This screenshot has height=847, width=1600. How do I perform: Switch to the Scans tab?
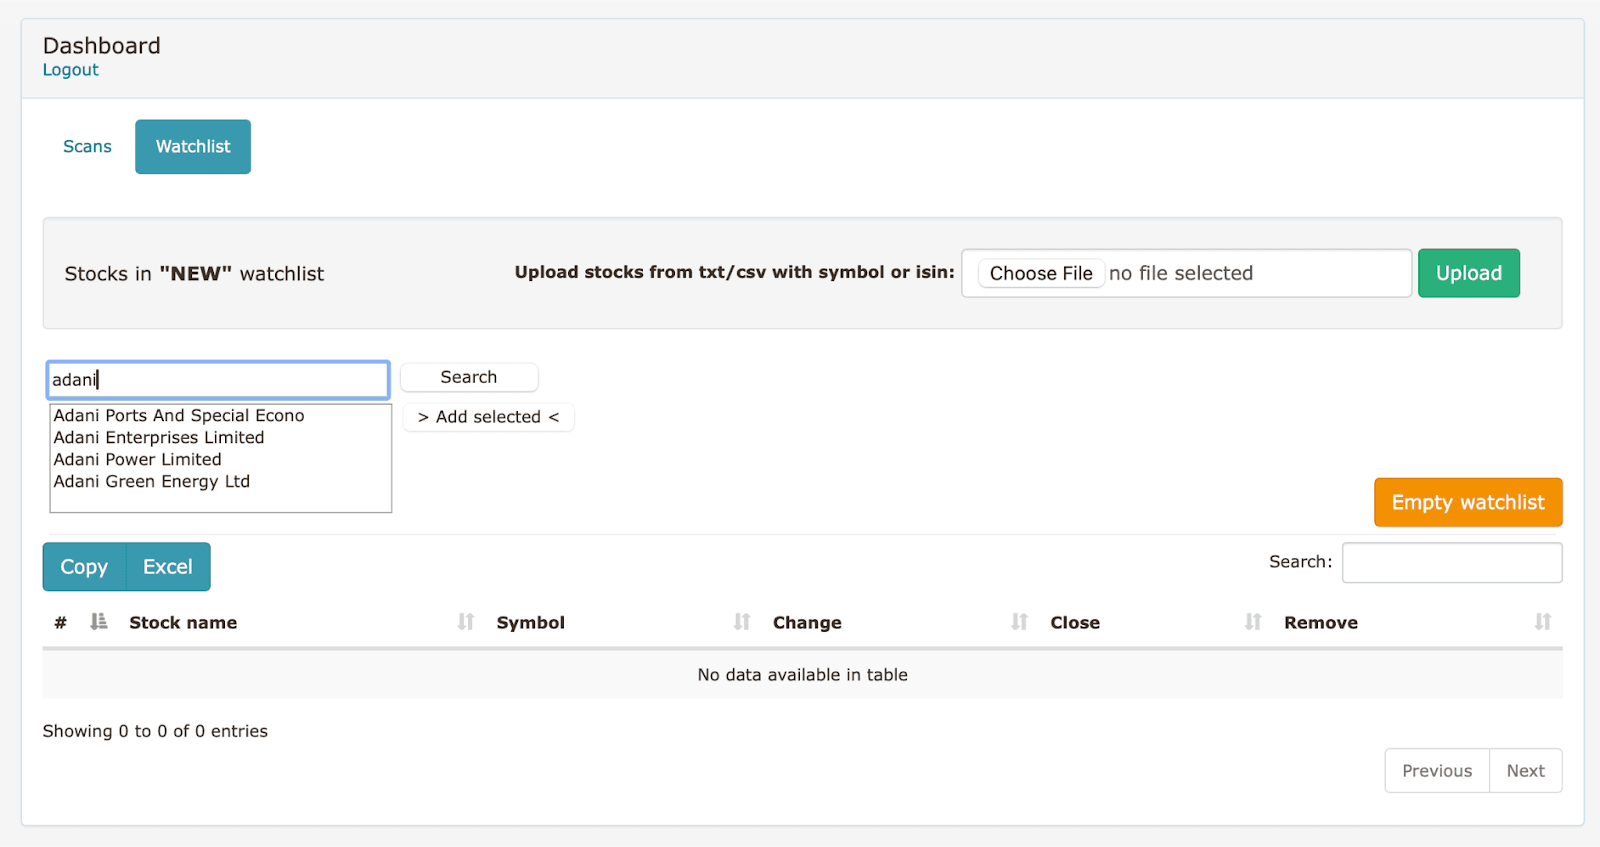87,147
